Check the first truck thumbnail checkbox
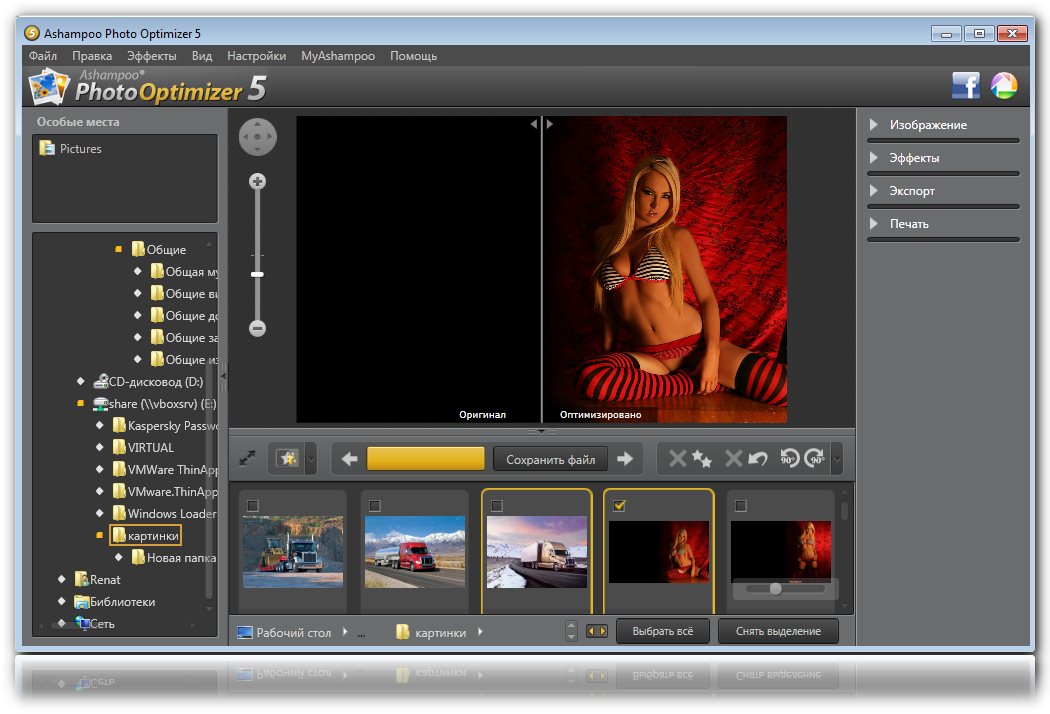Image resolution: width=1050 pixels, height=714 pixels. pos(253,506)
